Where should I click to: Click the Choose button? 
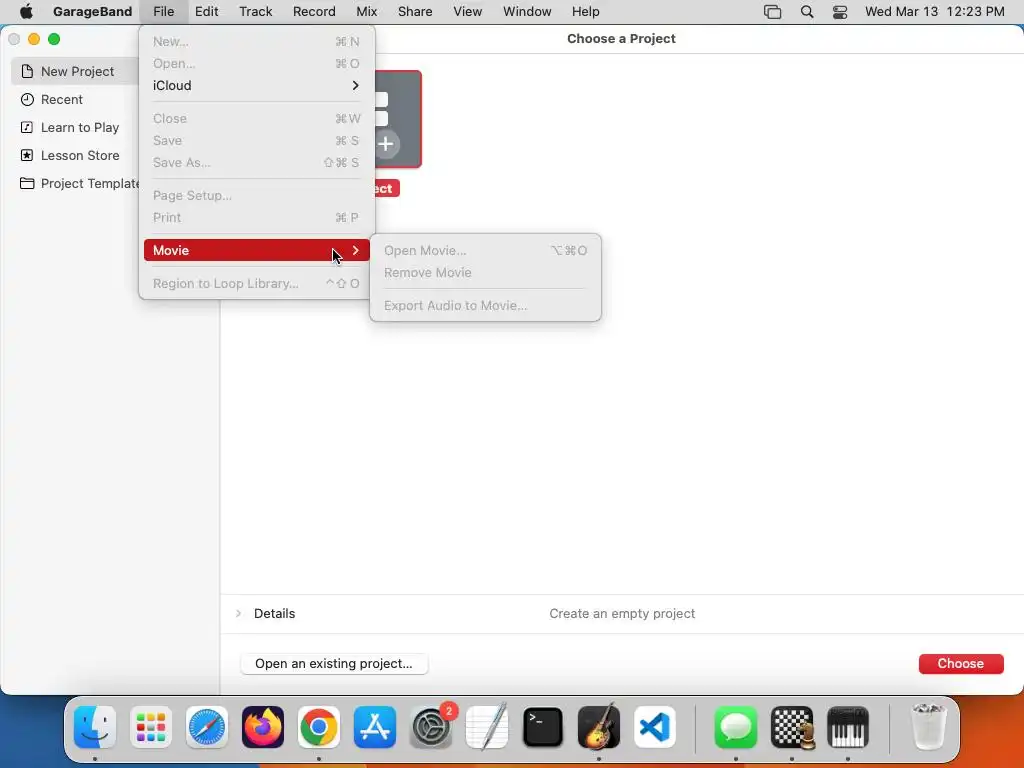961,664
